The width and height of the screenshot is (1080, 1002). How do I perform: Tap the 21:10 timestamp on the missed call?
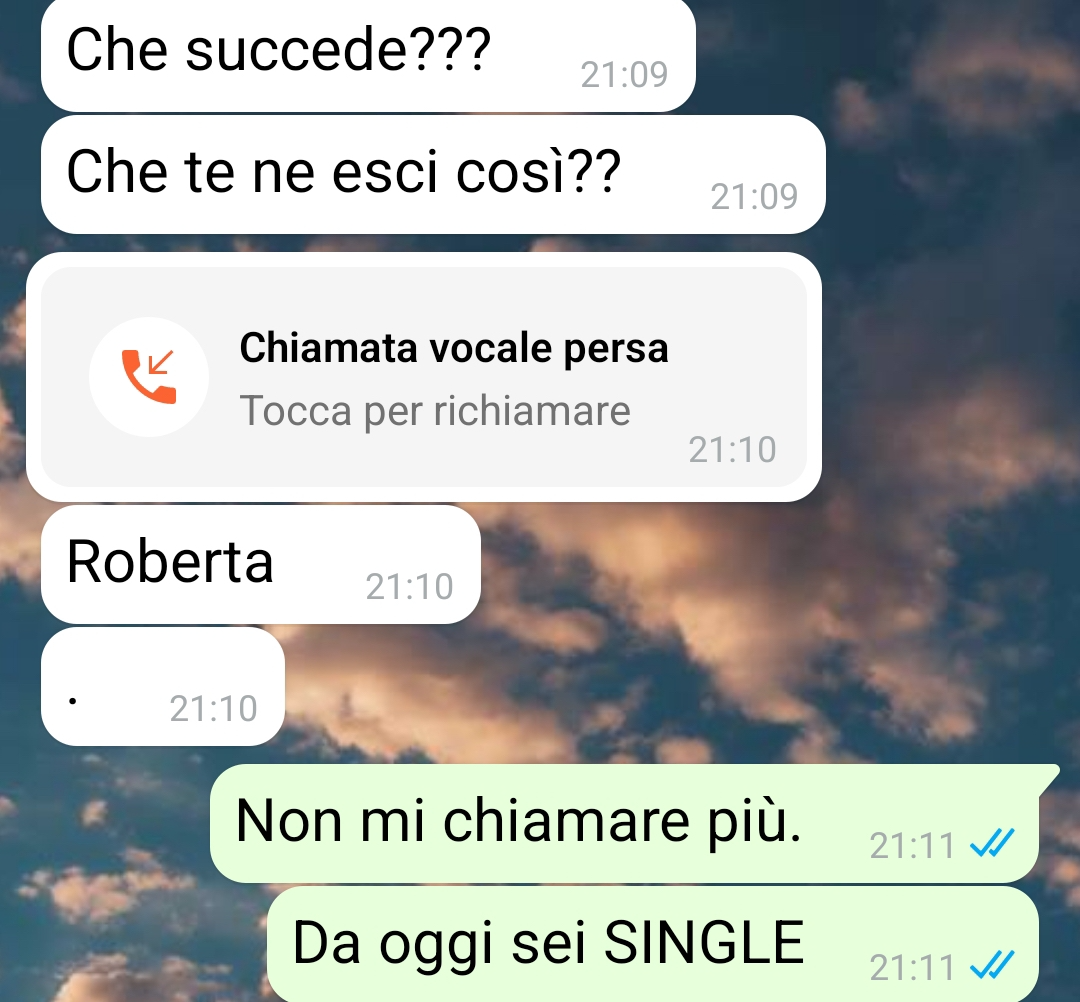pos(732,450)
